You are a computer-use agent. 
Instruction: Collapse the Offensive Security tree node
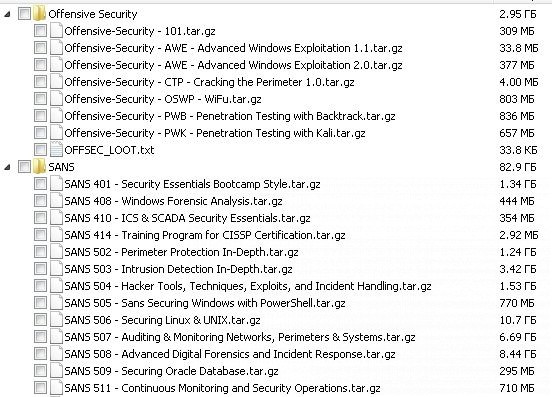click(7, 14)
